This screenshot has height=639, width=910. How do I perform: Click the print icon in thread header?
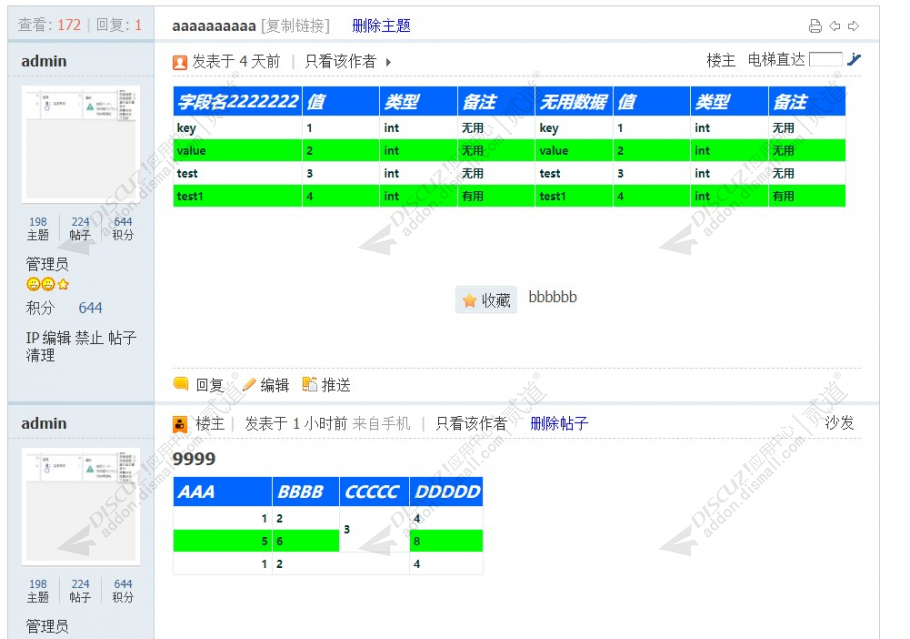point(815,26)
